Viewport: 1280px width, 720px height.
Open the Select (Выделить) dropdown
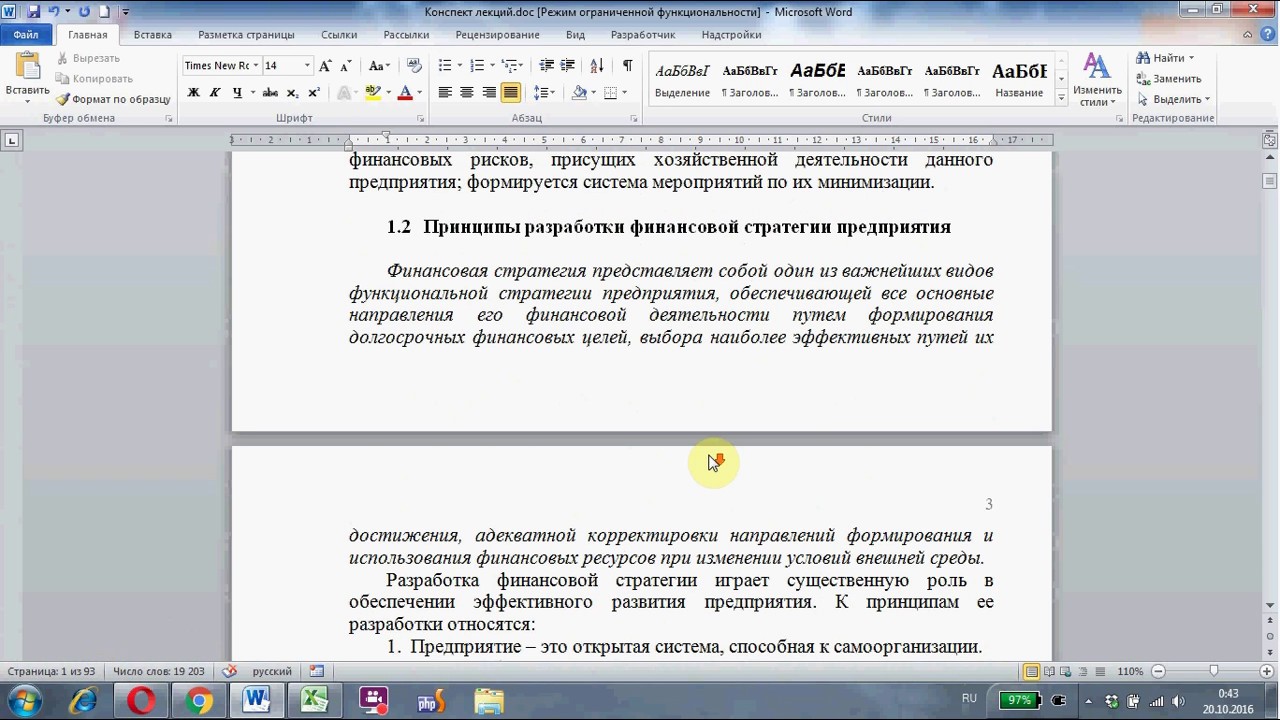[x=1173, y=99]
